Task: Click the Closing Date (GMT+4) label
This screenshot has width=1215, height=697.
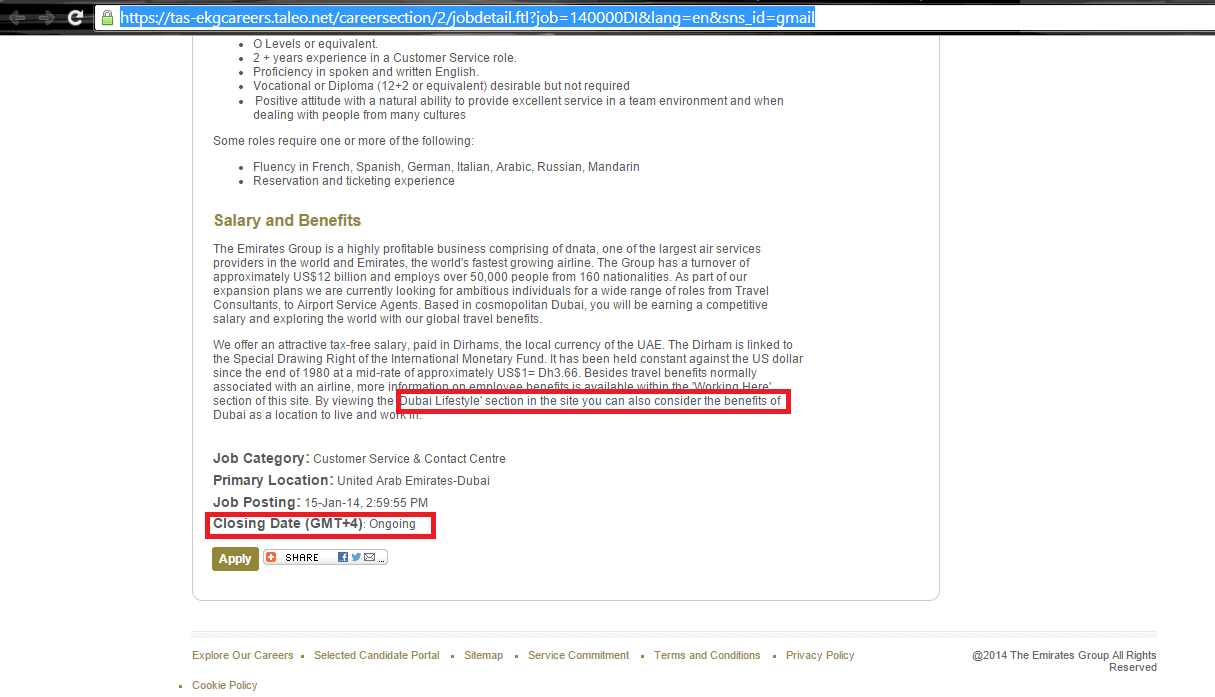Action: pos(288,524)
